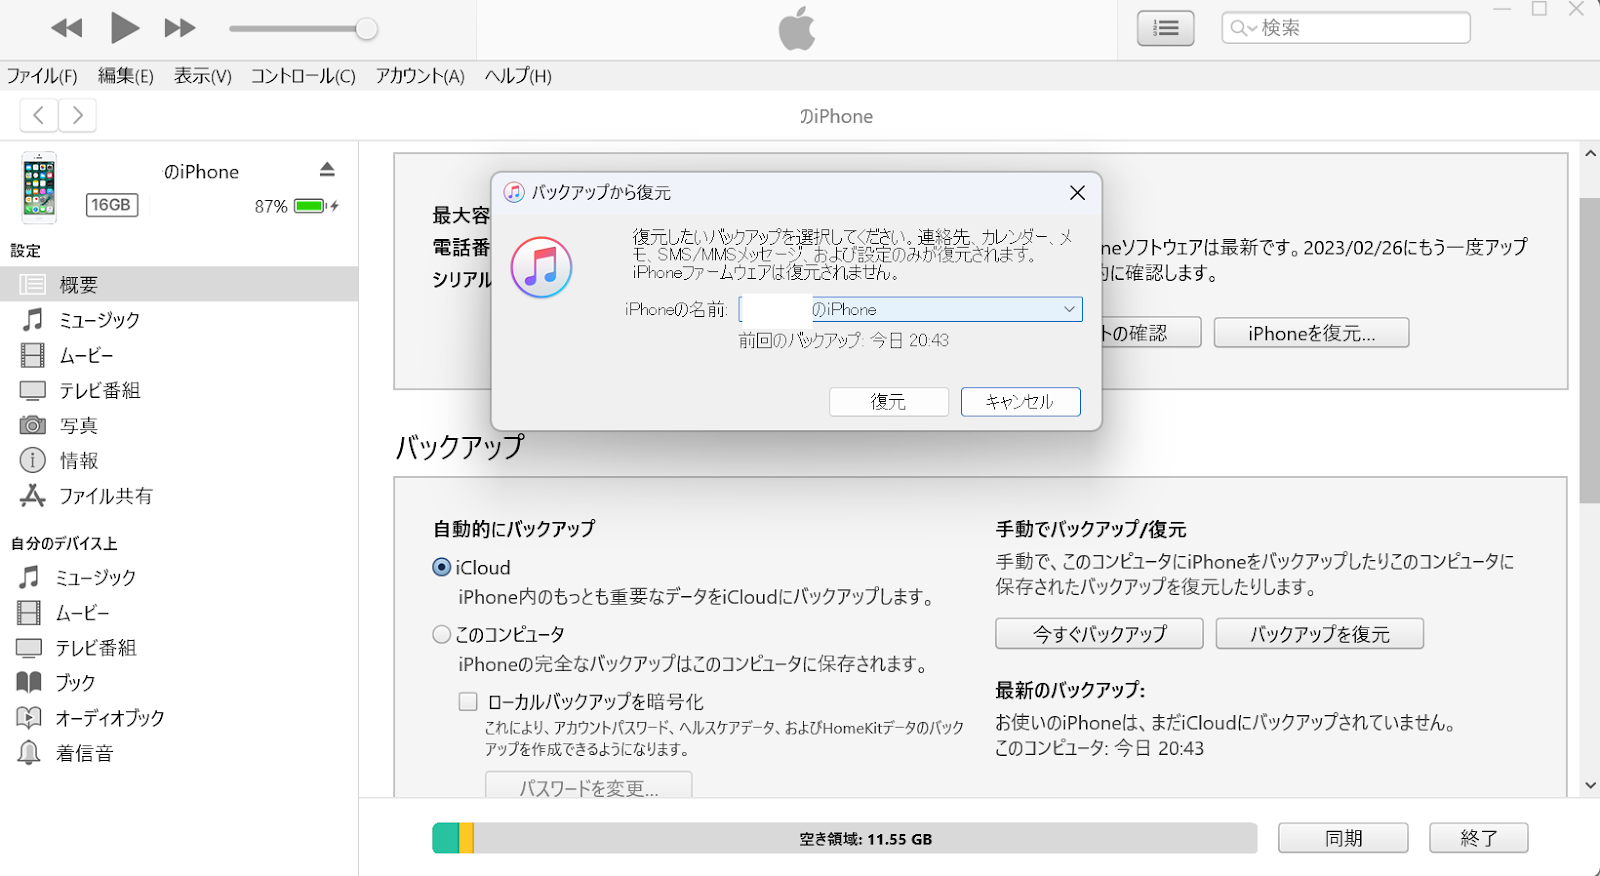Click the iTunes logo in dialog
The width and height of the screenshot is (1600, 876).
[541, 268]
